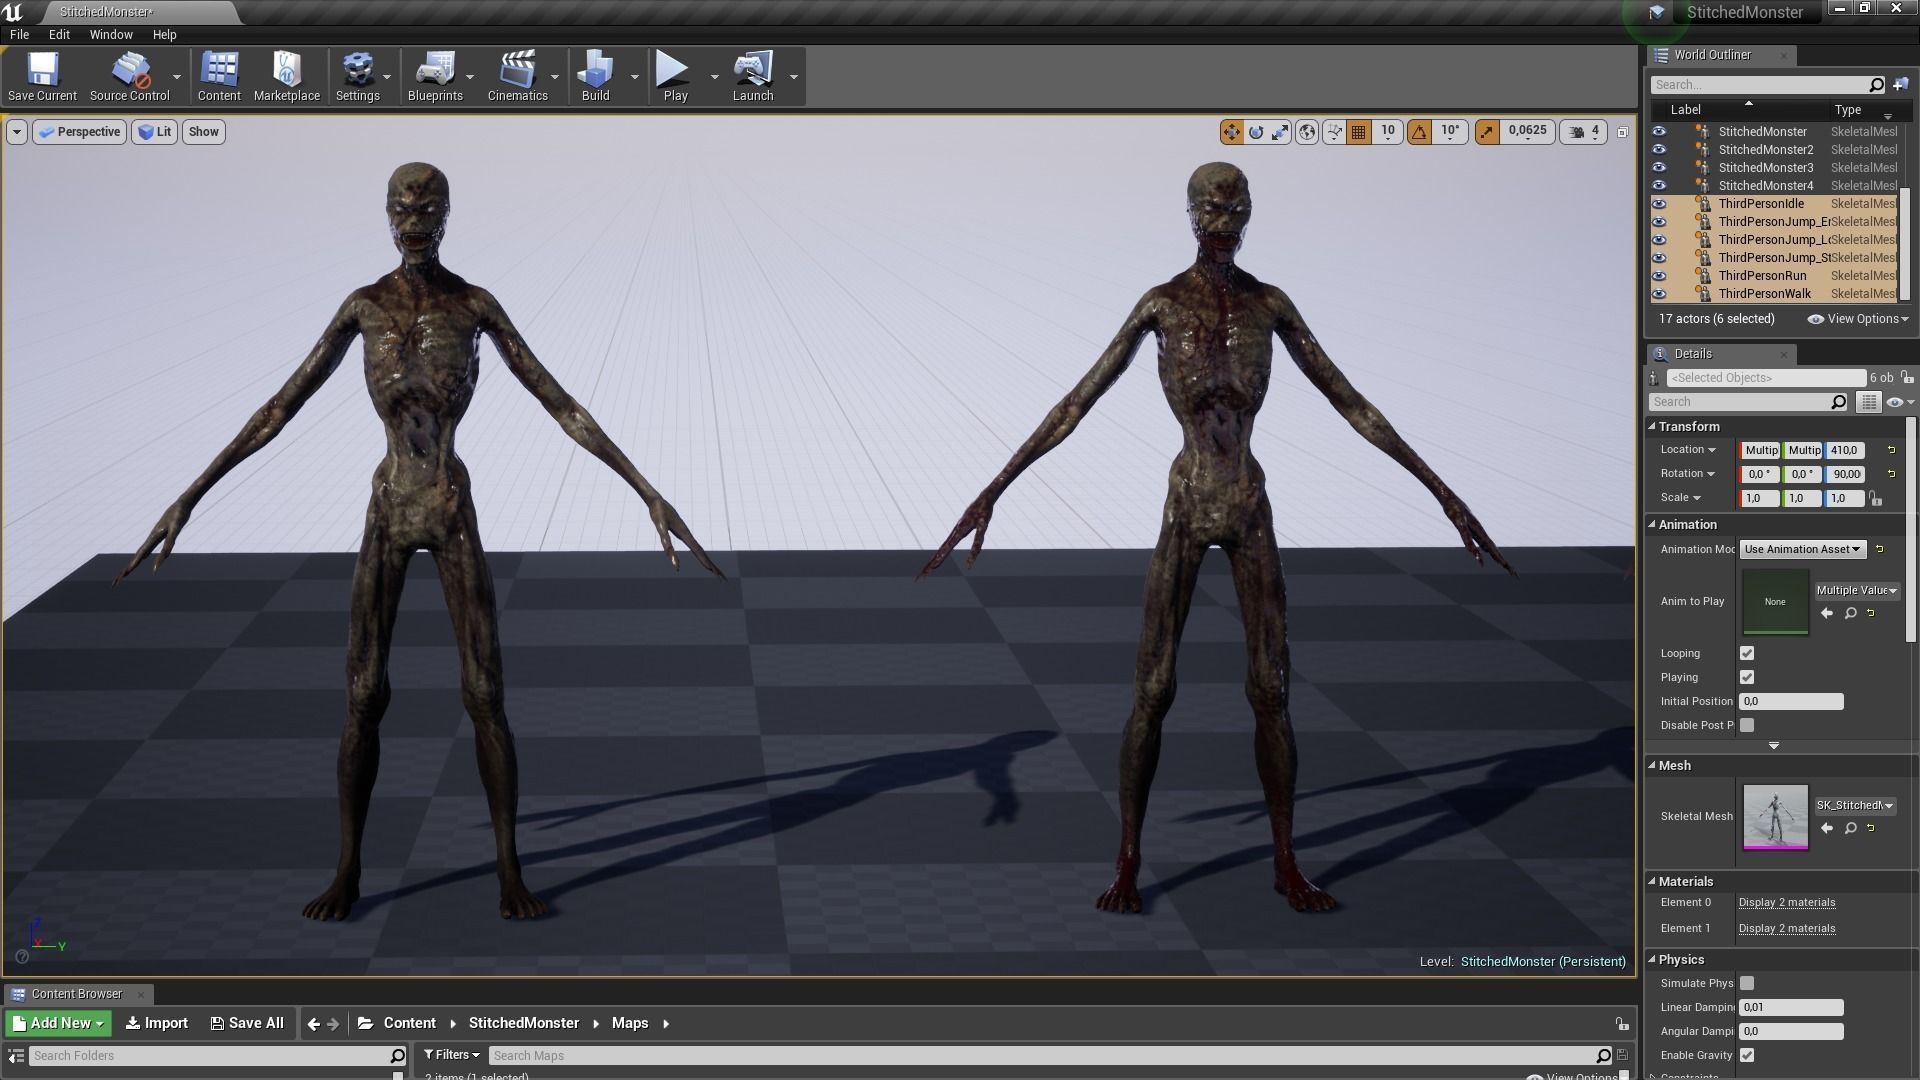Open Source Control from the toolbar

pyautogui.click(x=129, y=76)
